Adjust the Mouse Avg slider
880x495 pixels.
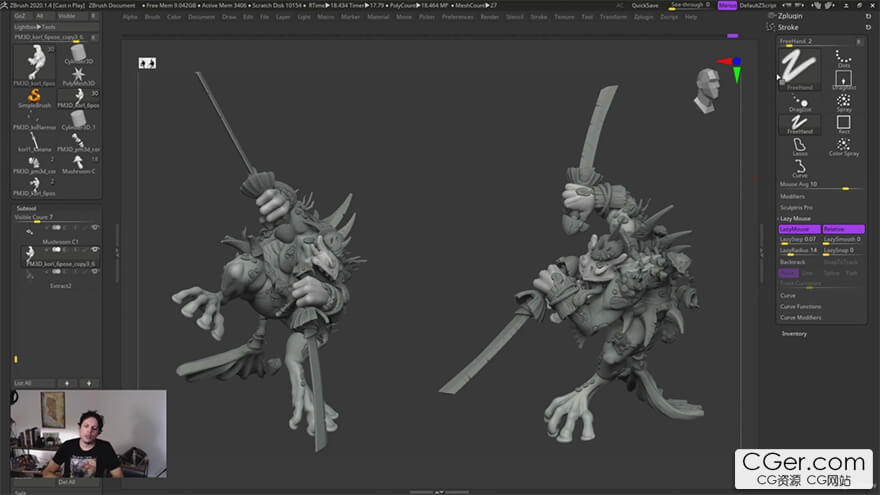822,185
